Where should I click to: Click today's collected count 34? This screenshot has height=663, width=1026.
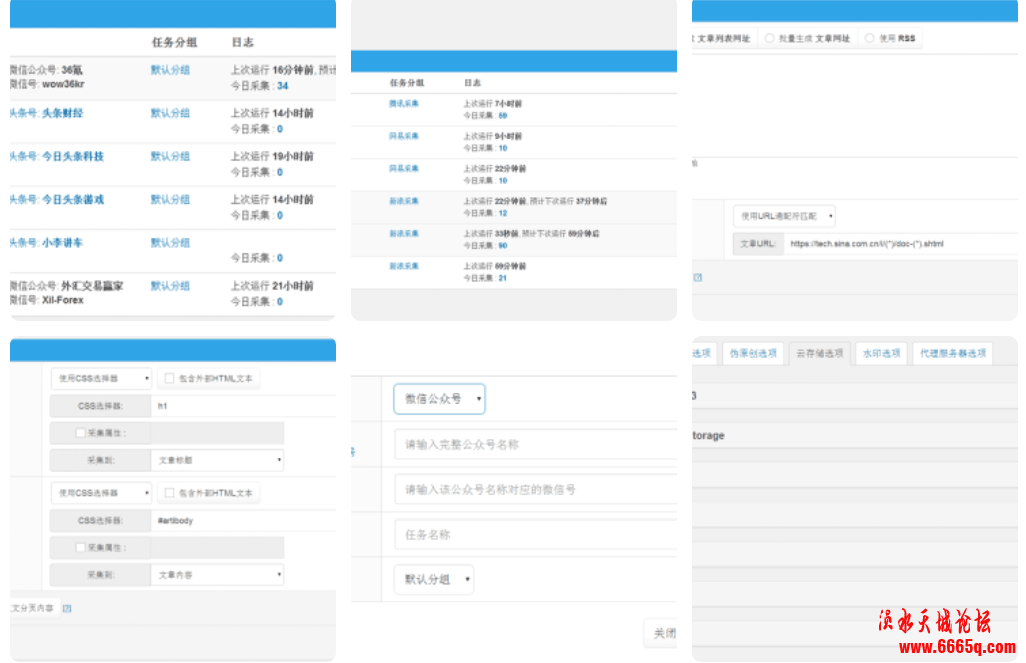click(283, 86)
